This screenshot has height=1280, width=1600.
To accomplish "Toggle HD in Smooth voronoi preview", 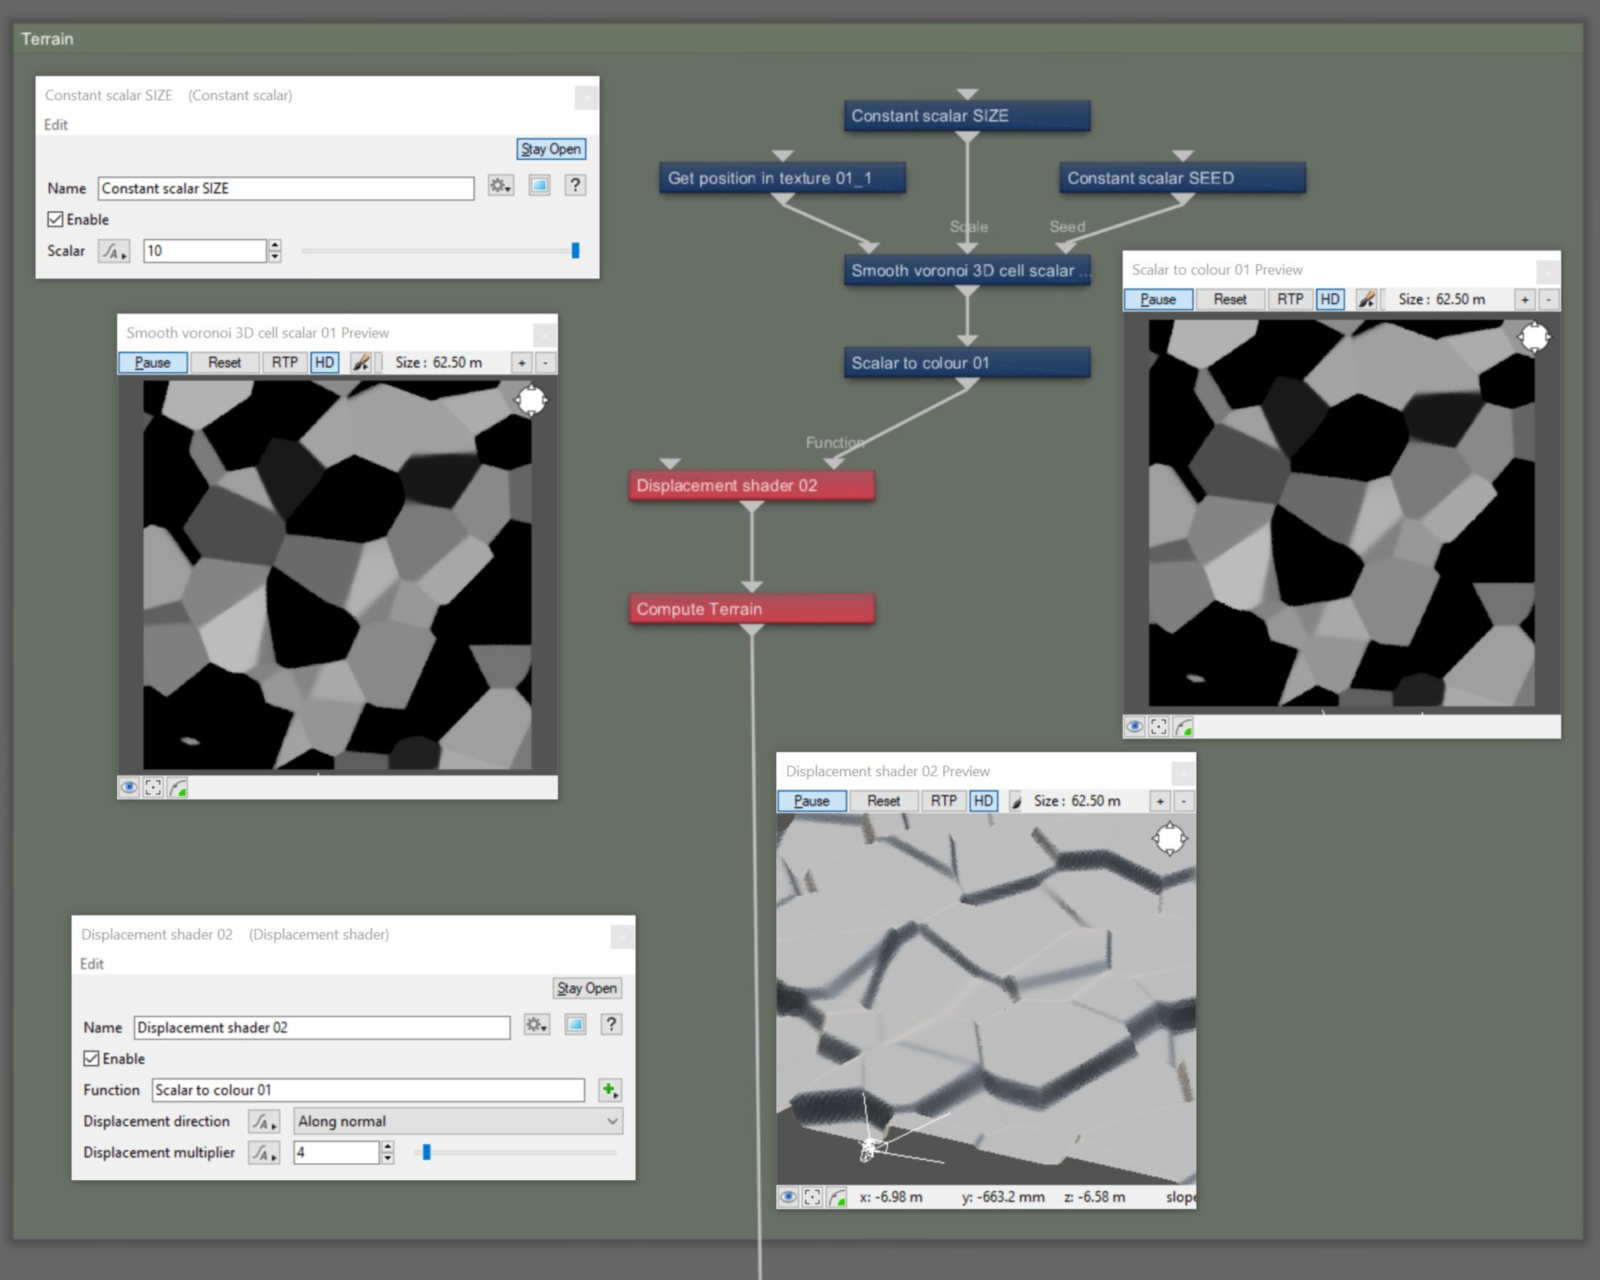I will 325,362.
